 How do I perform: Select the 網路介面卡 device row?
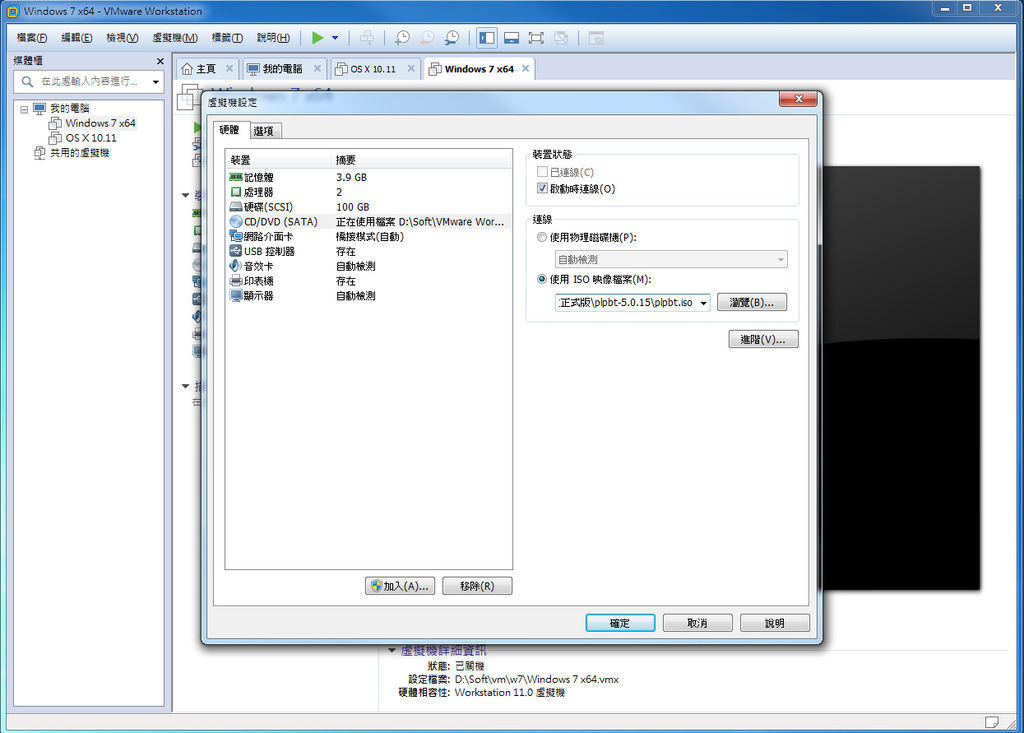[368, 236]
